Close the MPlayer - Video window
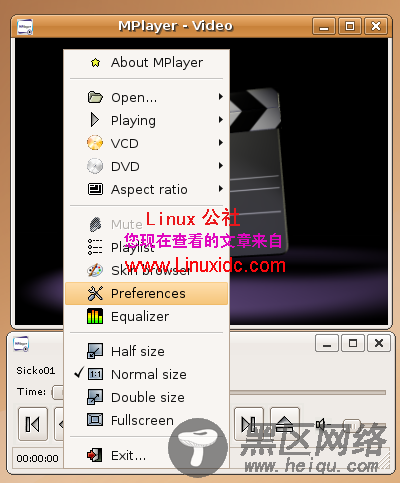 [376, 26]
